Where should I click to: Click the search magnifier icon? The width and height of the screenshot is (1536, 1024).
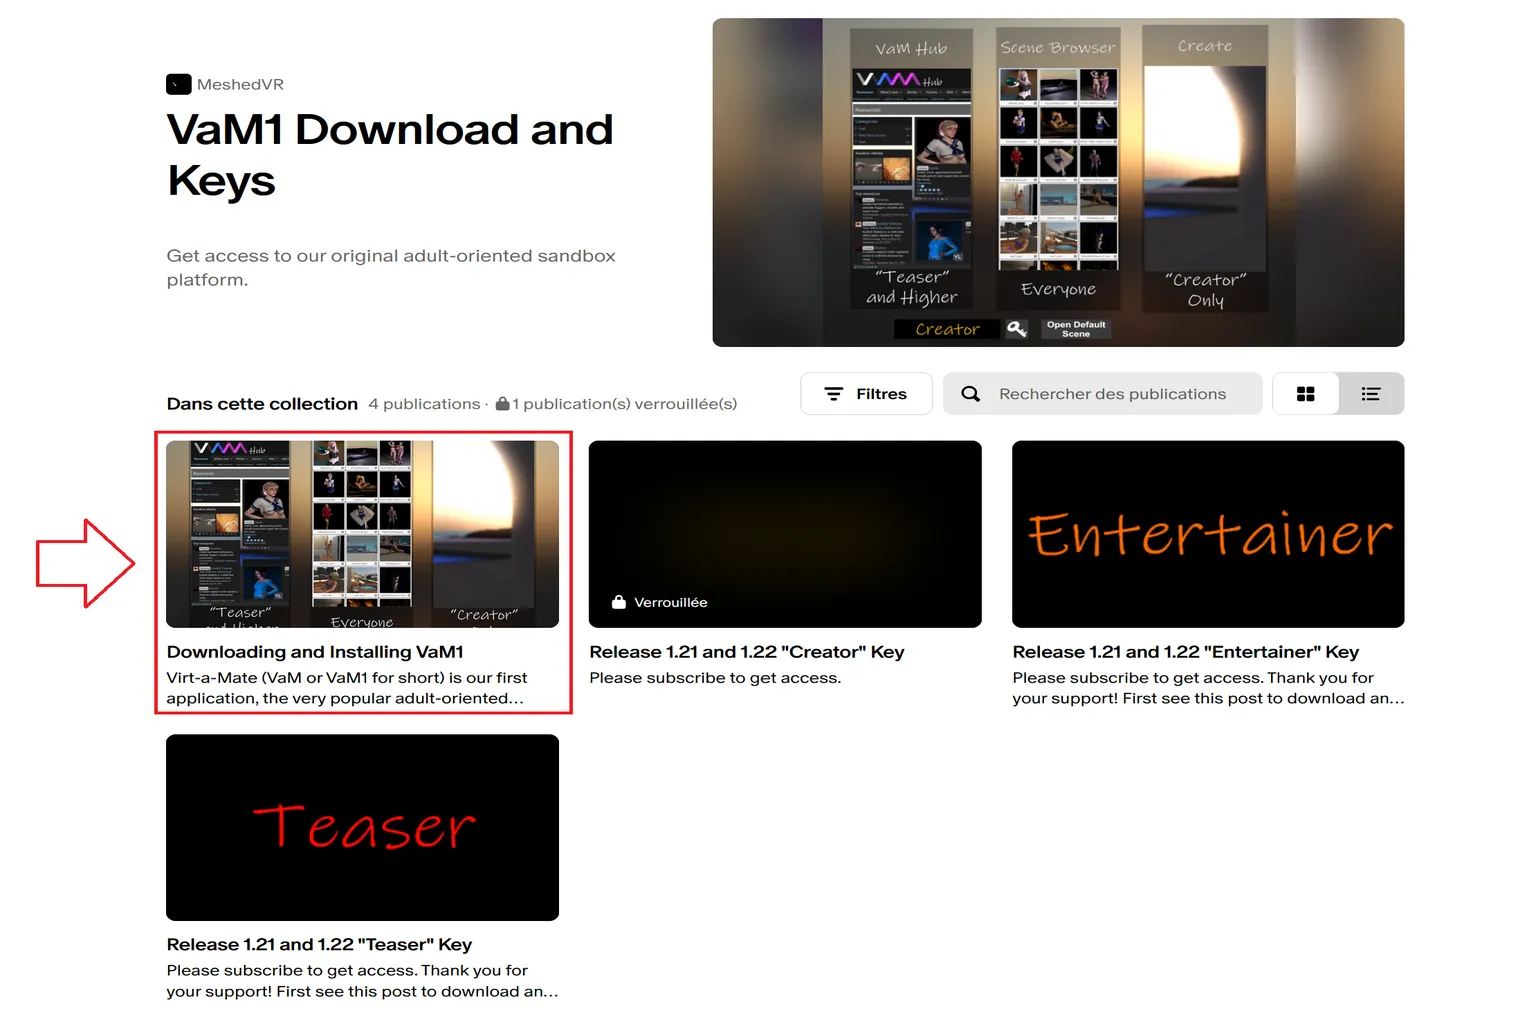(970, 394)
